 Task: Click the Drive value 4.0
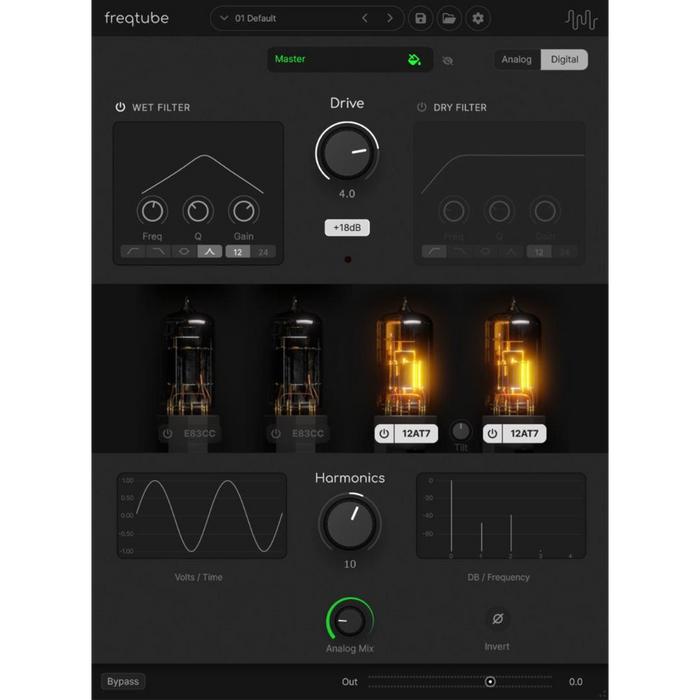347,194
